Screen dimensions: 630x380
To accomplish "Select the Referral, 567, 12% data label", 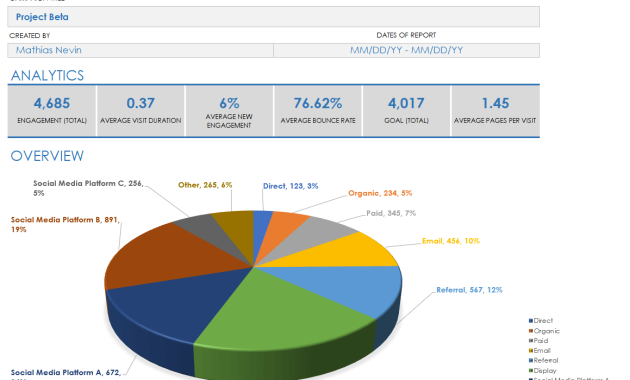I will [x=469, y=290].
